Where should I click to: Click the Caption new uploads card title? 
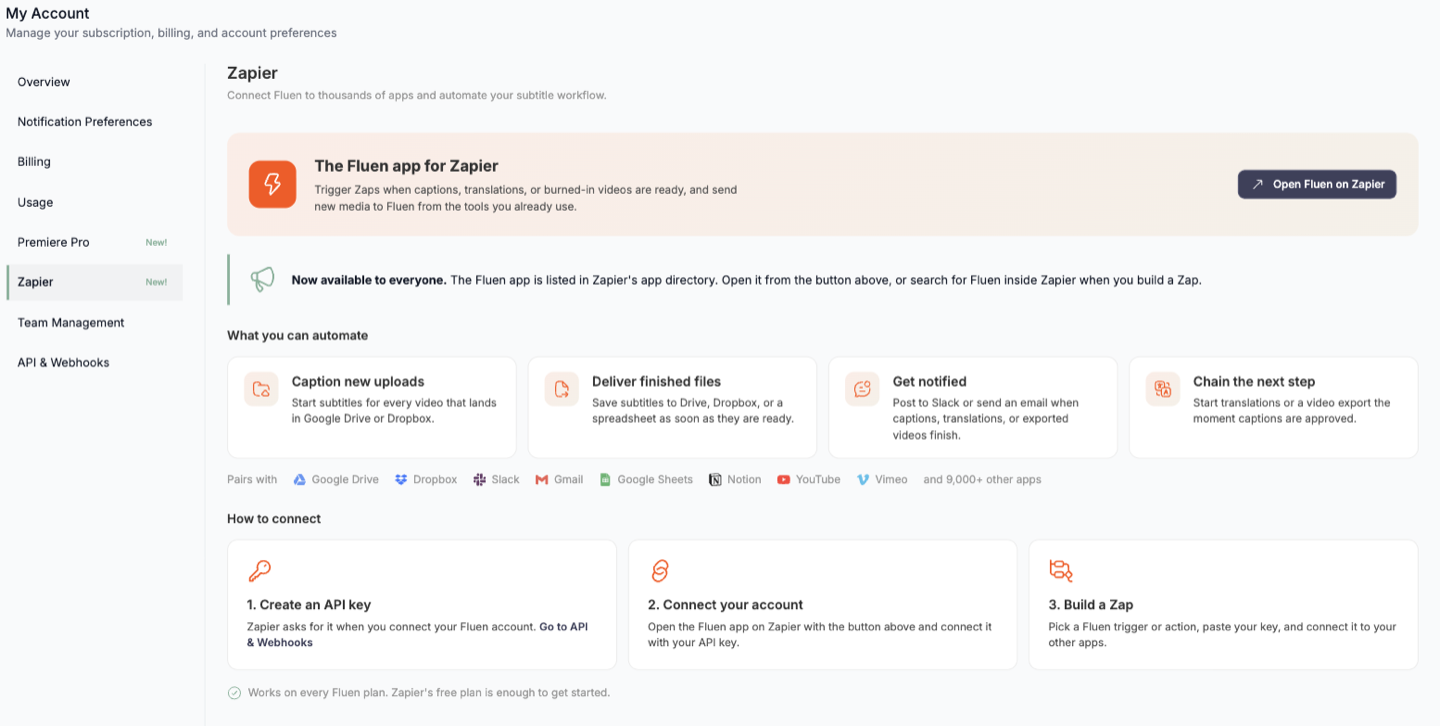click(358, 381)
